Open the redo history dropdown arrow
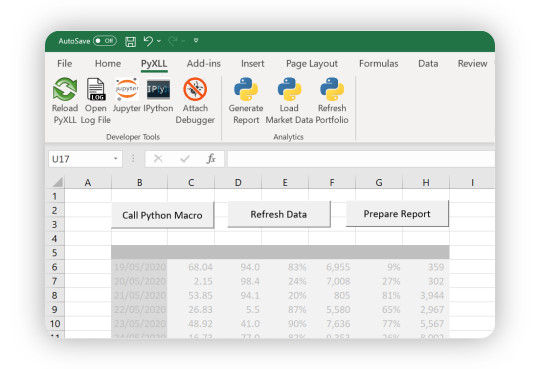Screen dimensions: 540x369 [x=183, y=41]
